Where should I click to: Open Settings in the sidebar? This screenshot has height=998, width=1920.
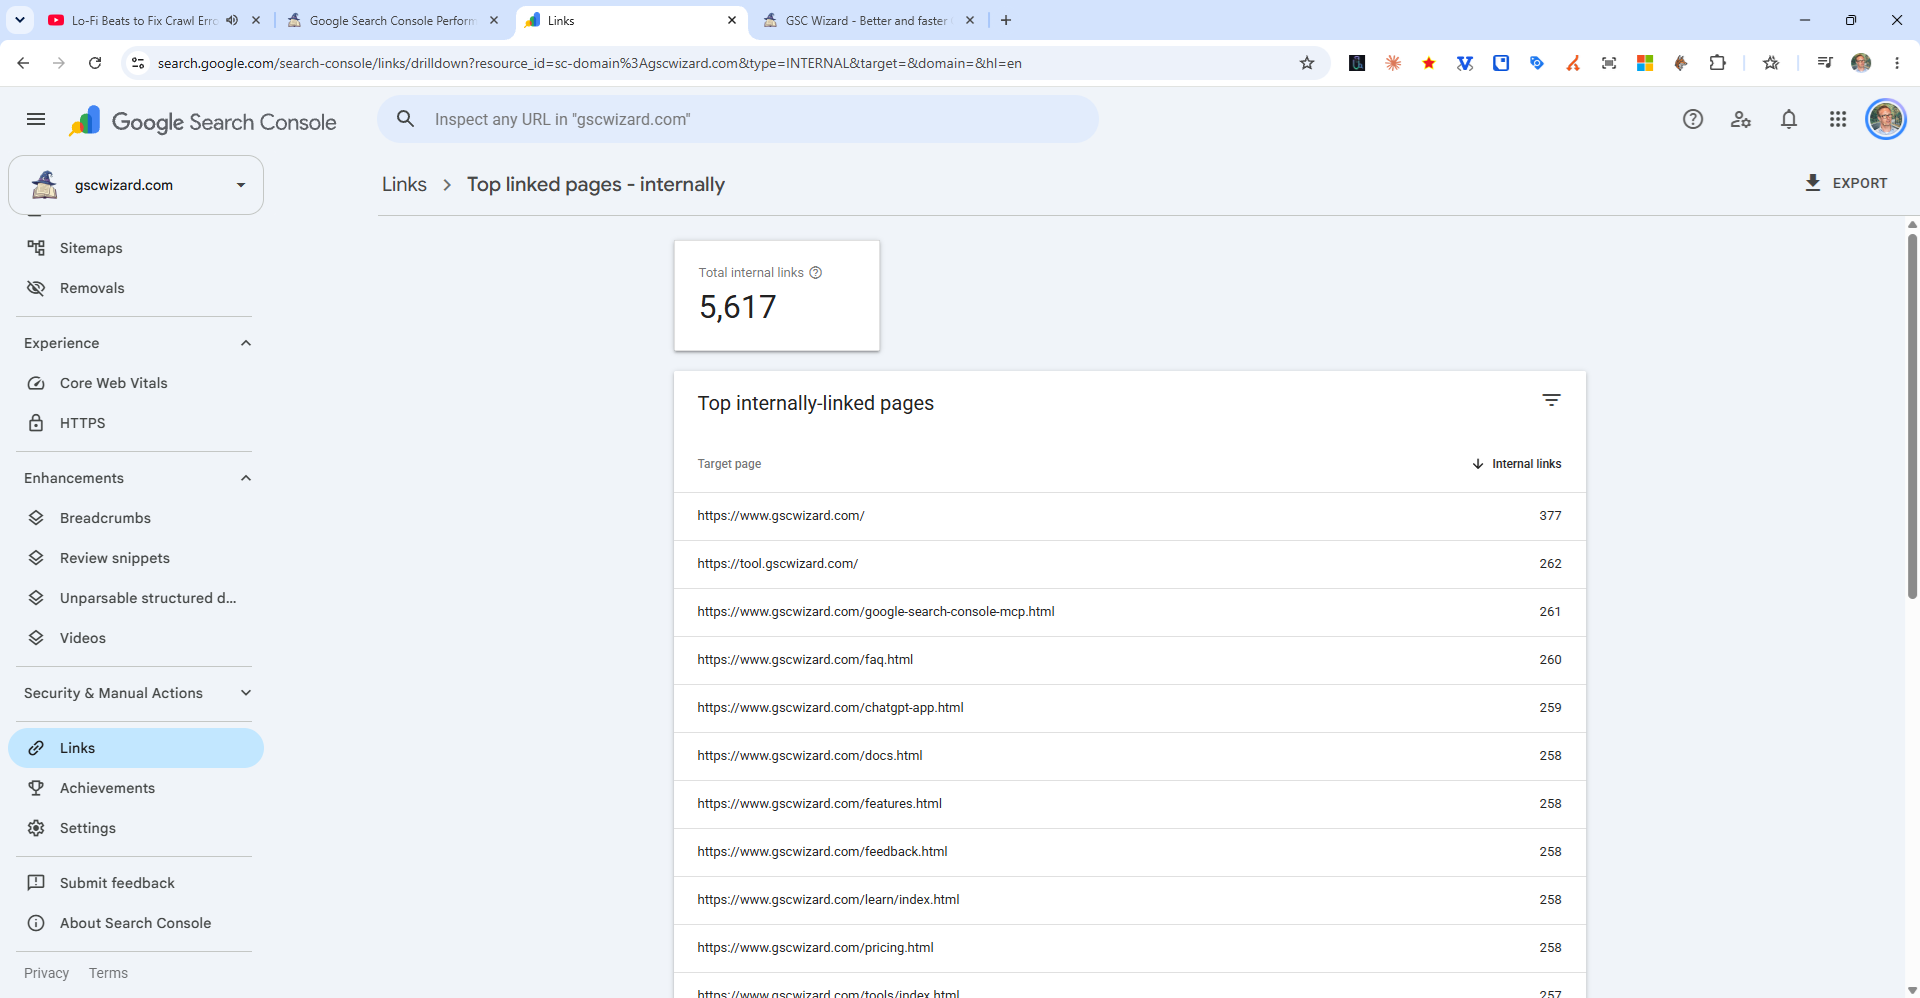[x=136, y=828]
